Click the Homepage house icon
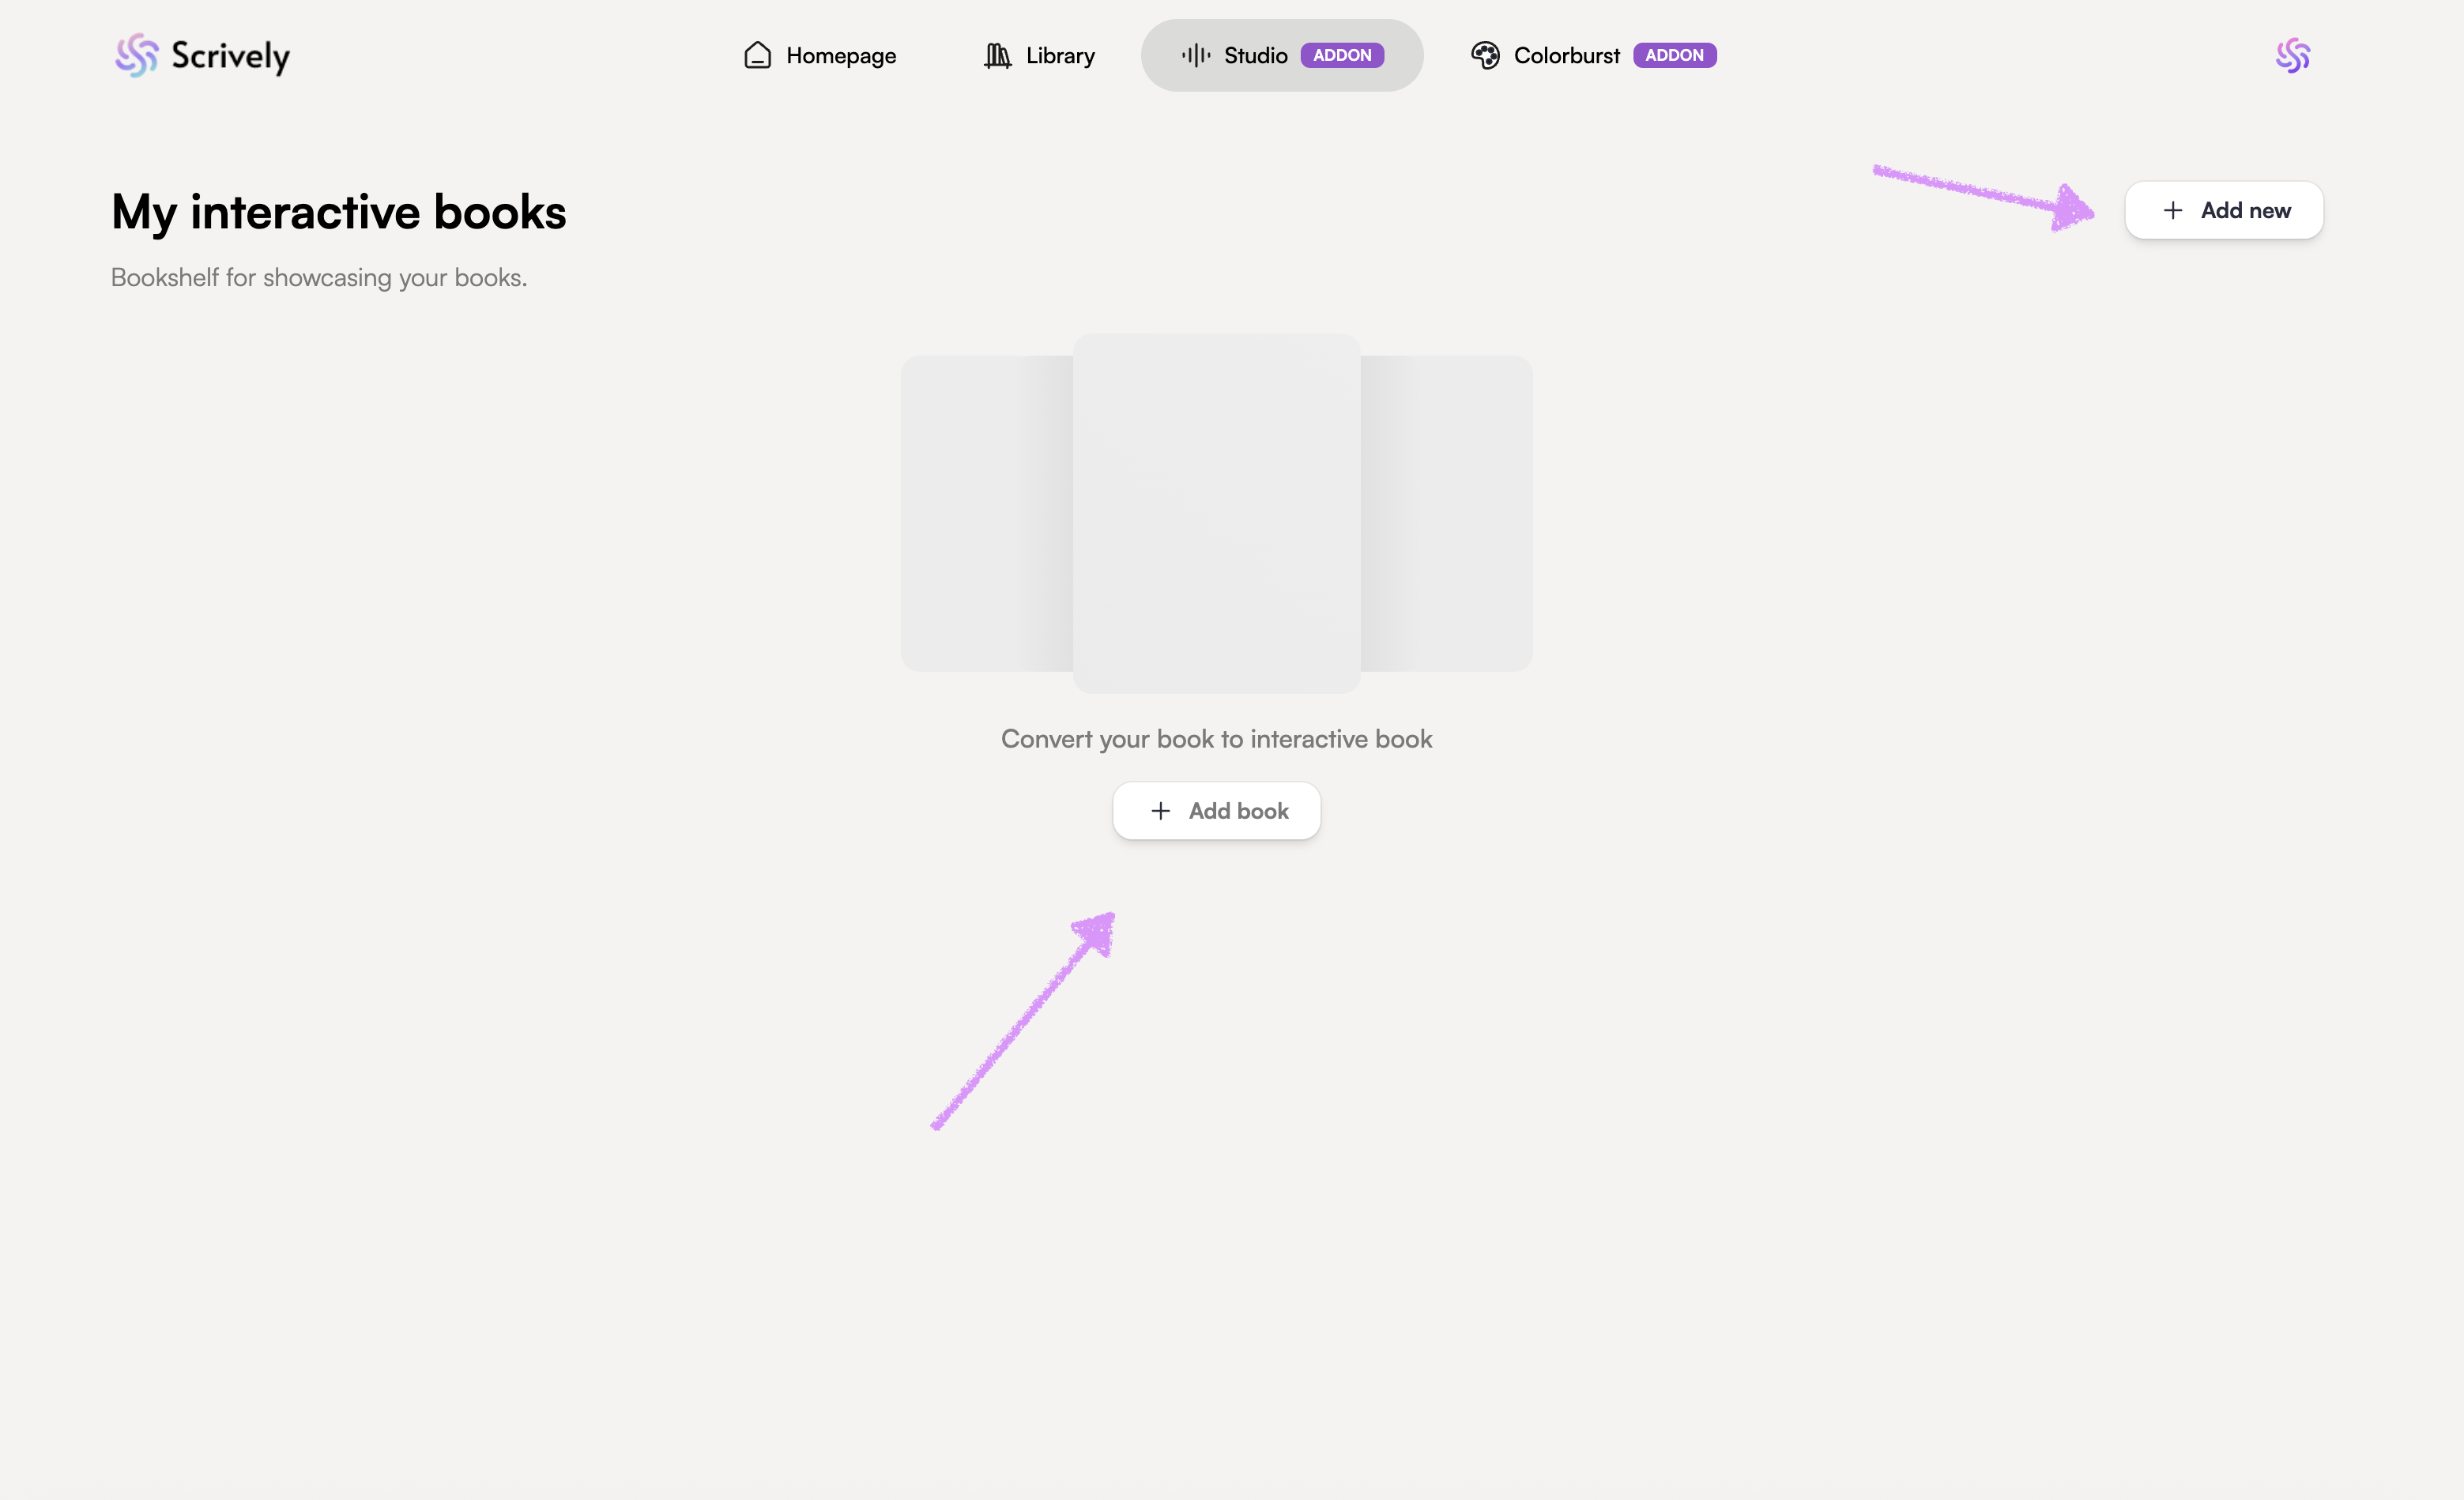2464x1500 pixels. click(x=757, y=55)
